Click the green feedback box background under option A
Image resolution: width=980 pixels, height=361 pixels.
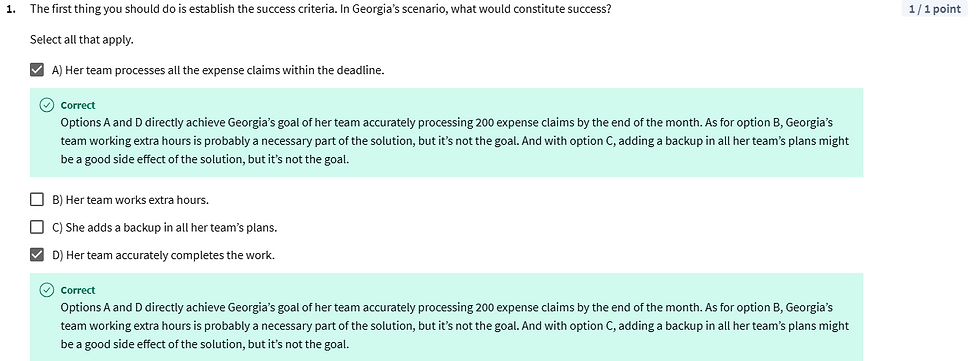tap(446, 132)
